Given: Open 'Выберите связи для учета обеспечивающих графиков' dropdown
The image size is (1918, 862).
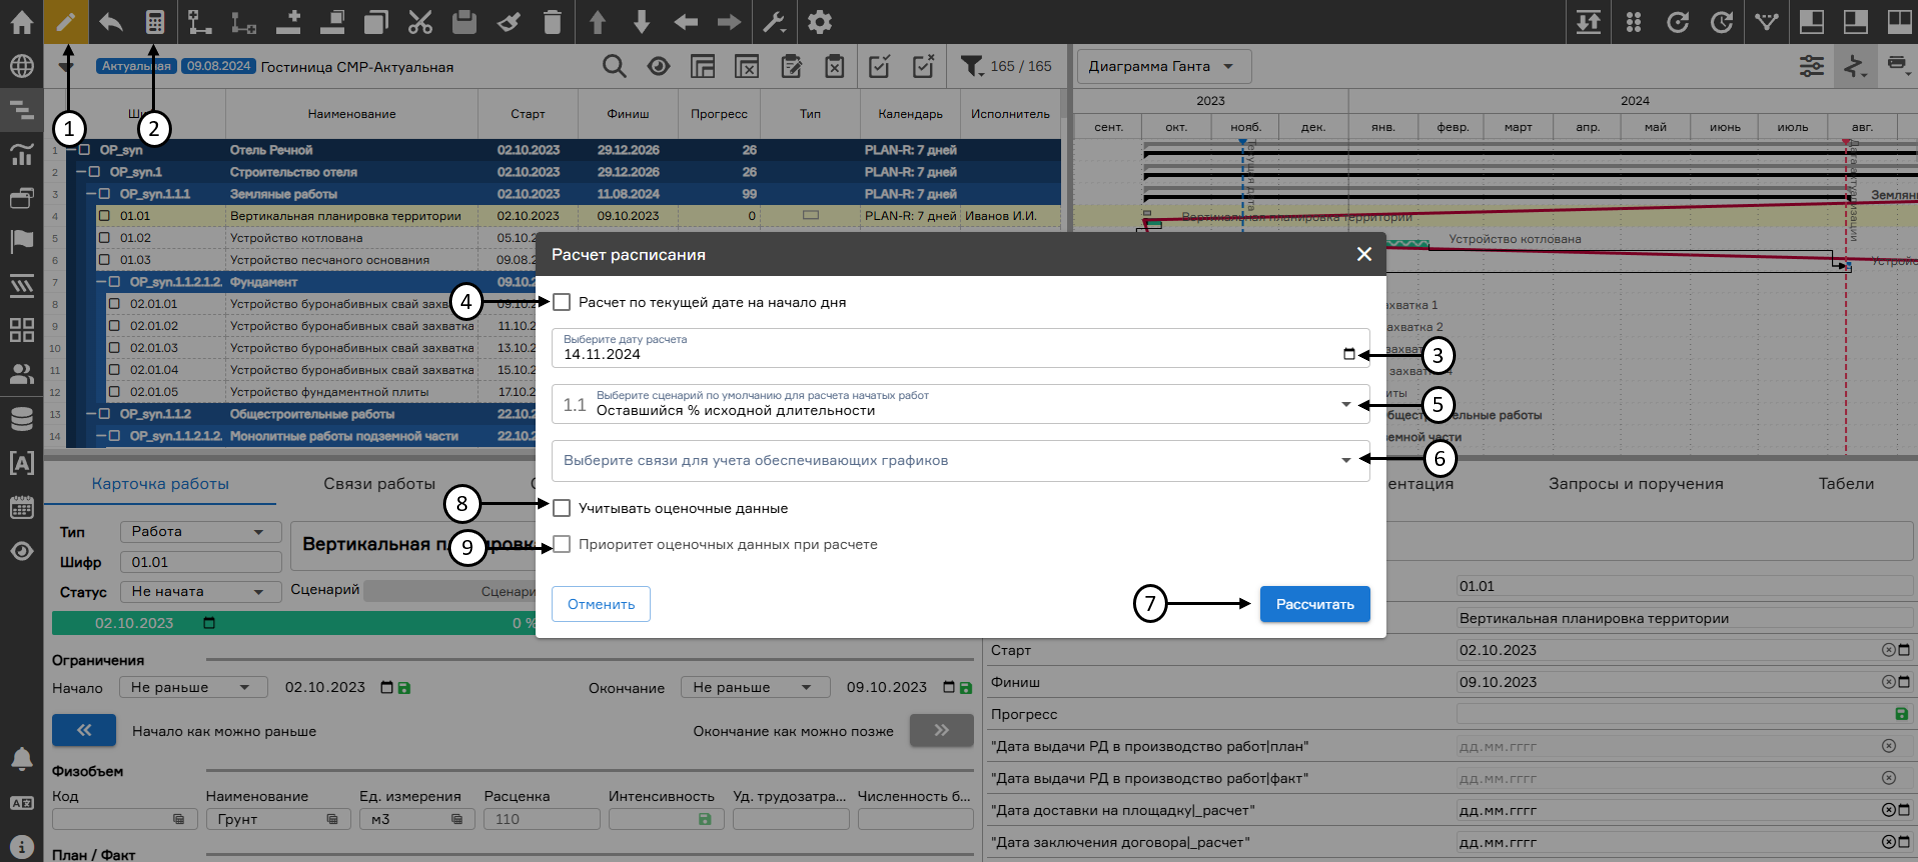Looking at the screenshot, I should (960, 461).
